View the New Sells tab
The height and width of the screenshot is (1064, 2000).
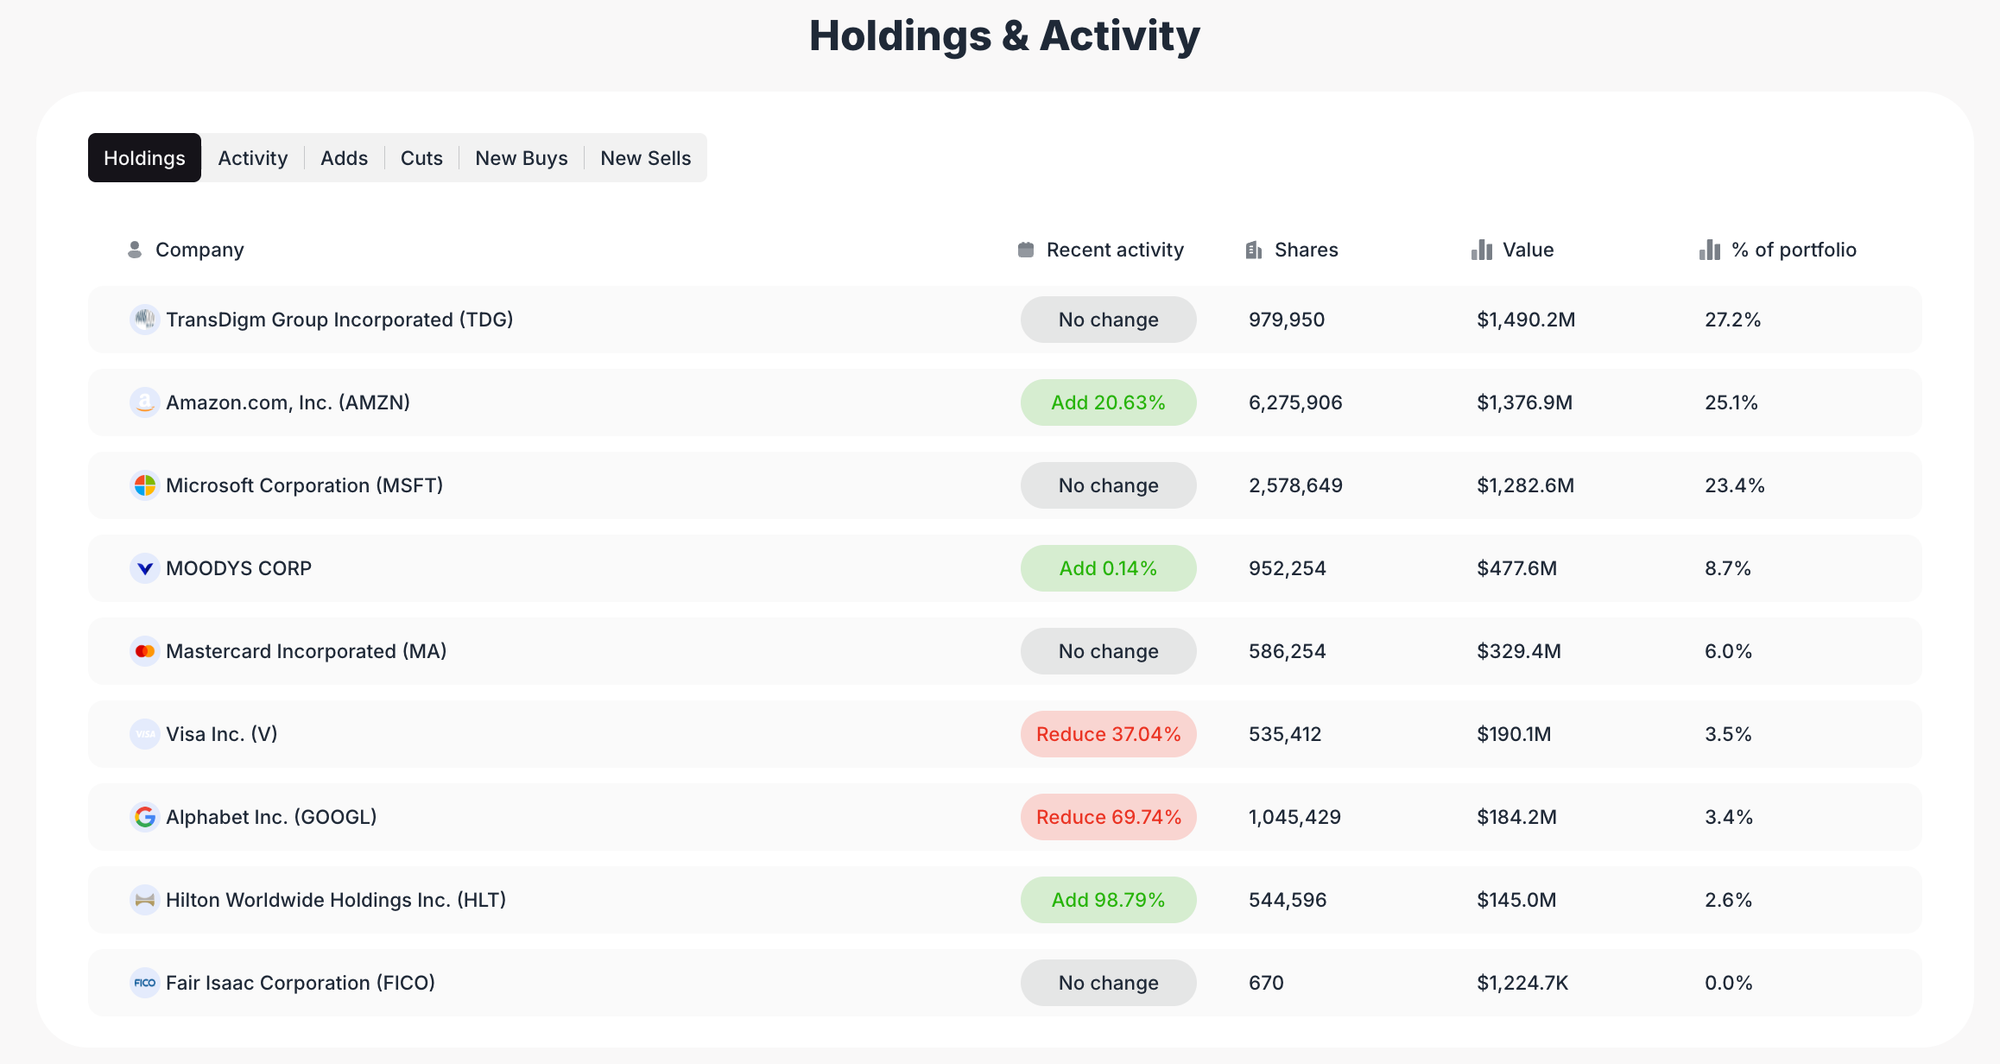tap(645, 158)
